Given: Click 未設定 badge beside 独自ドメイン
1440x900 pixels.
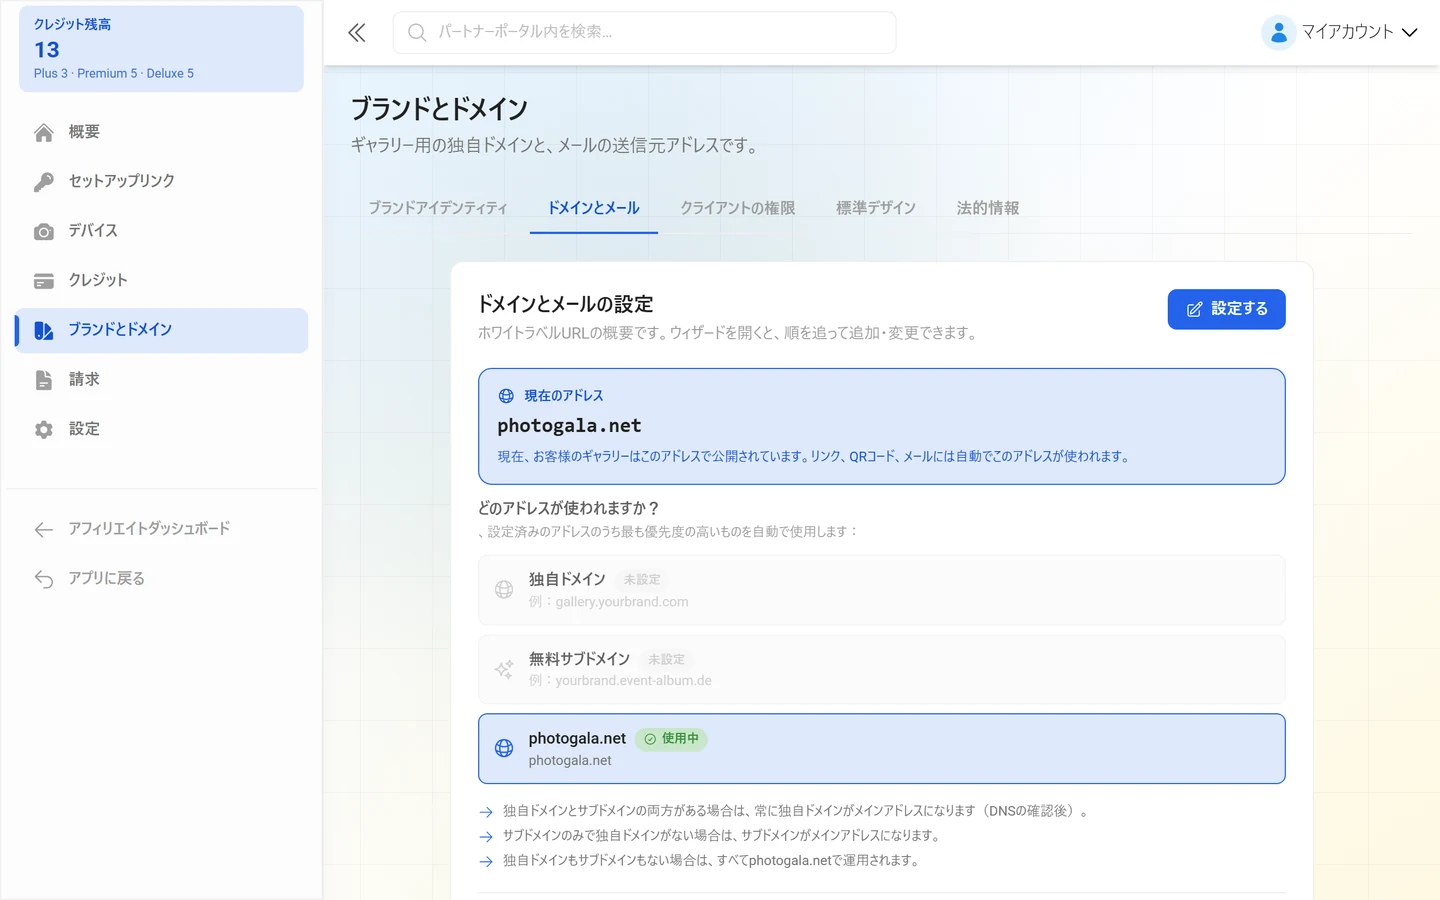Looking at the screenshot, I should point(642,580).
